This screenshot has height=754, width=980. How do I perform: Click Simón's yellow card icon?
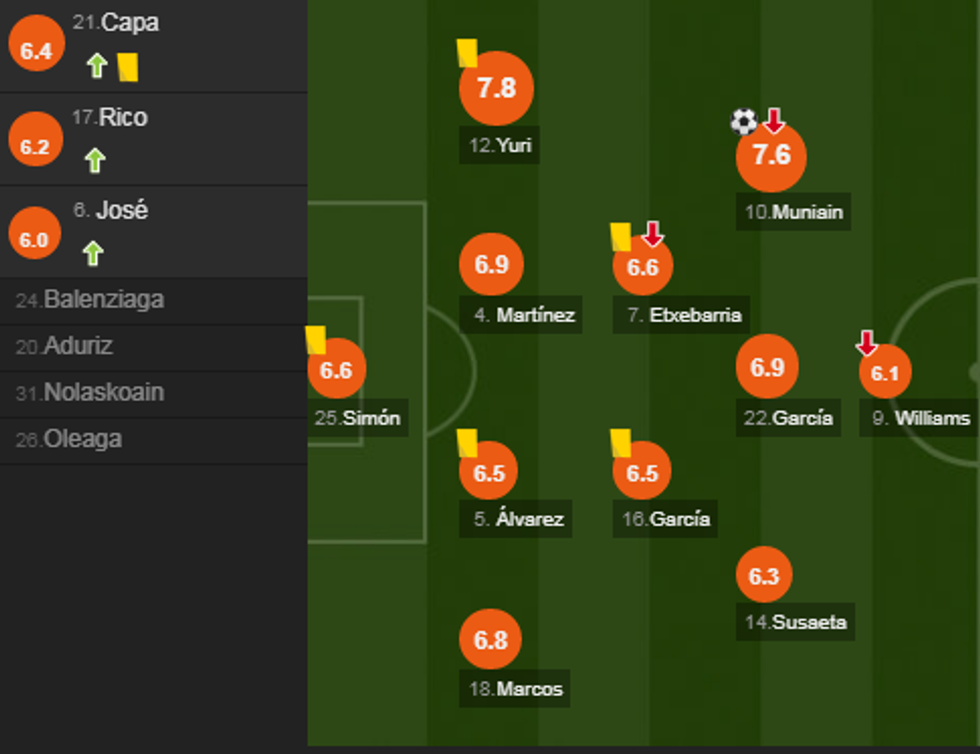[x=316, y=340]
